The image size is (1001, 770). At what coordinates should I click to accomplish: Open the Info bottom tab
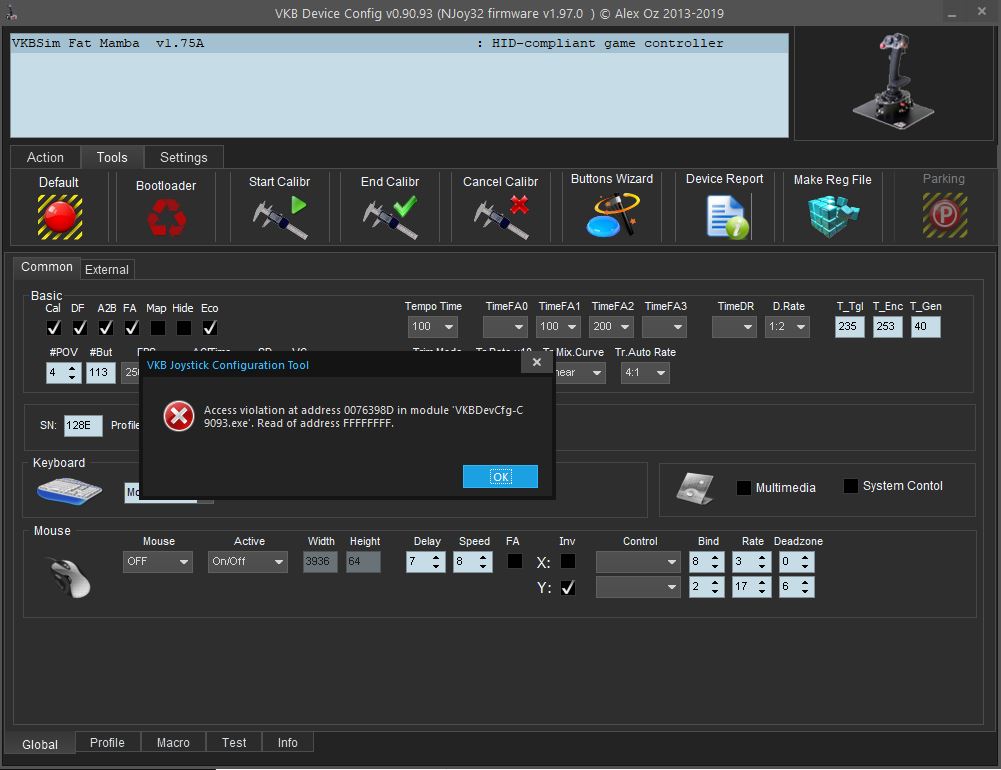[x=288, y=743]
